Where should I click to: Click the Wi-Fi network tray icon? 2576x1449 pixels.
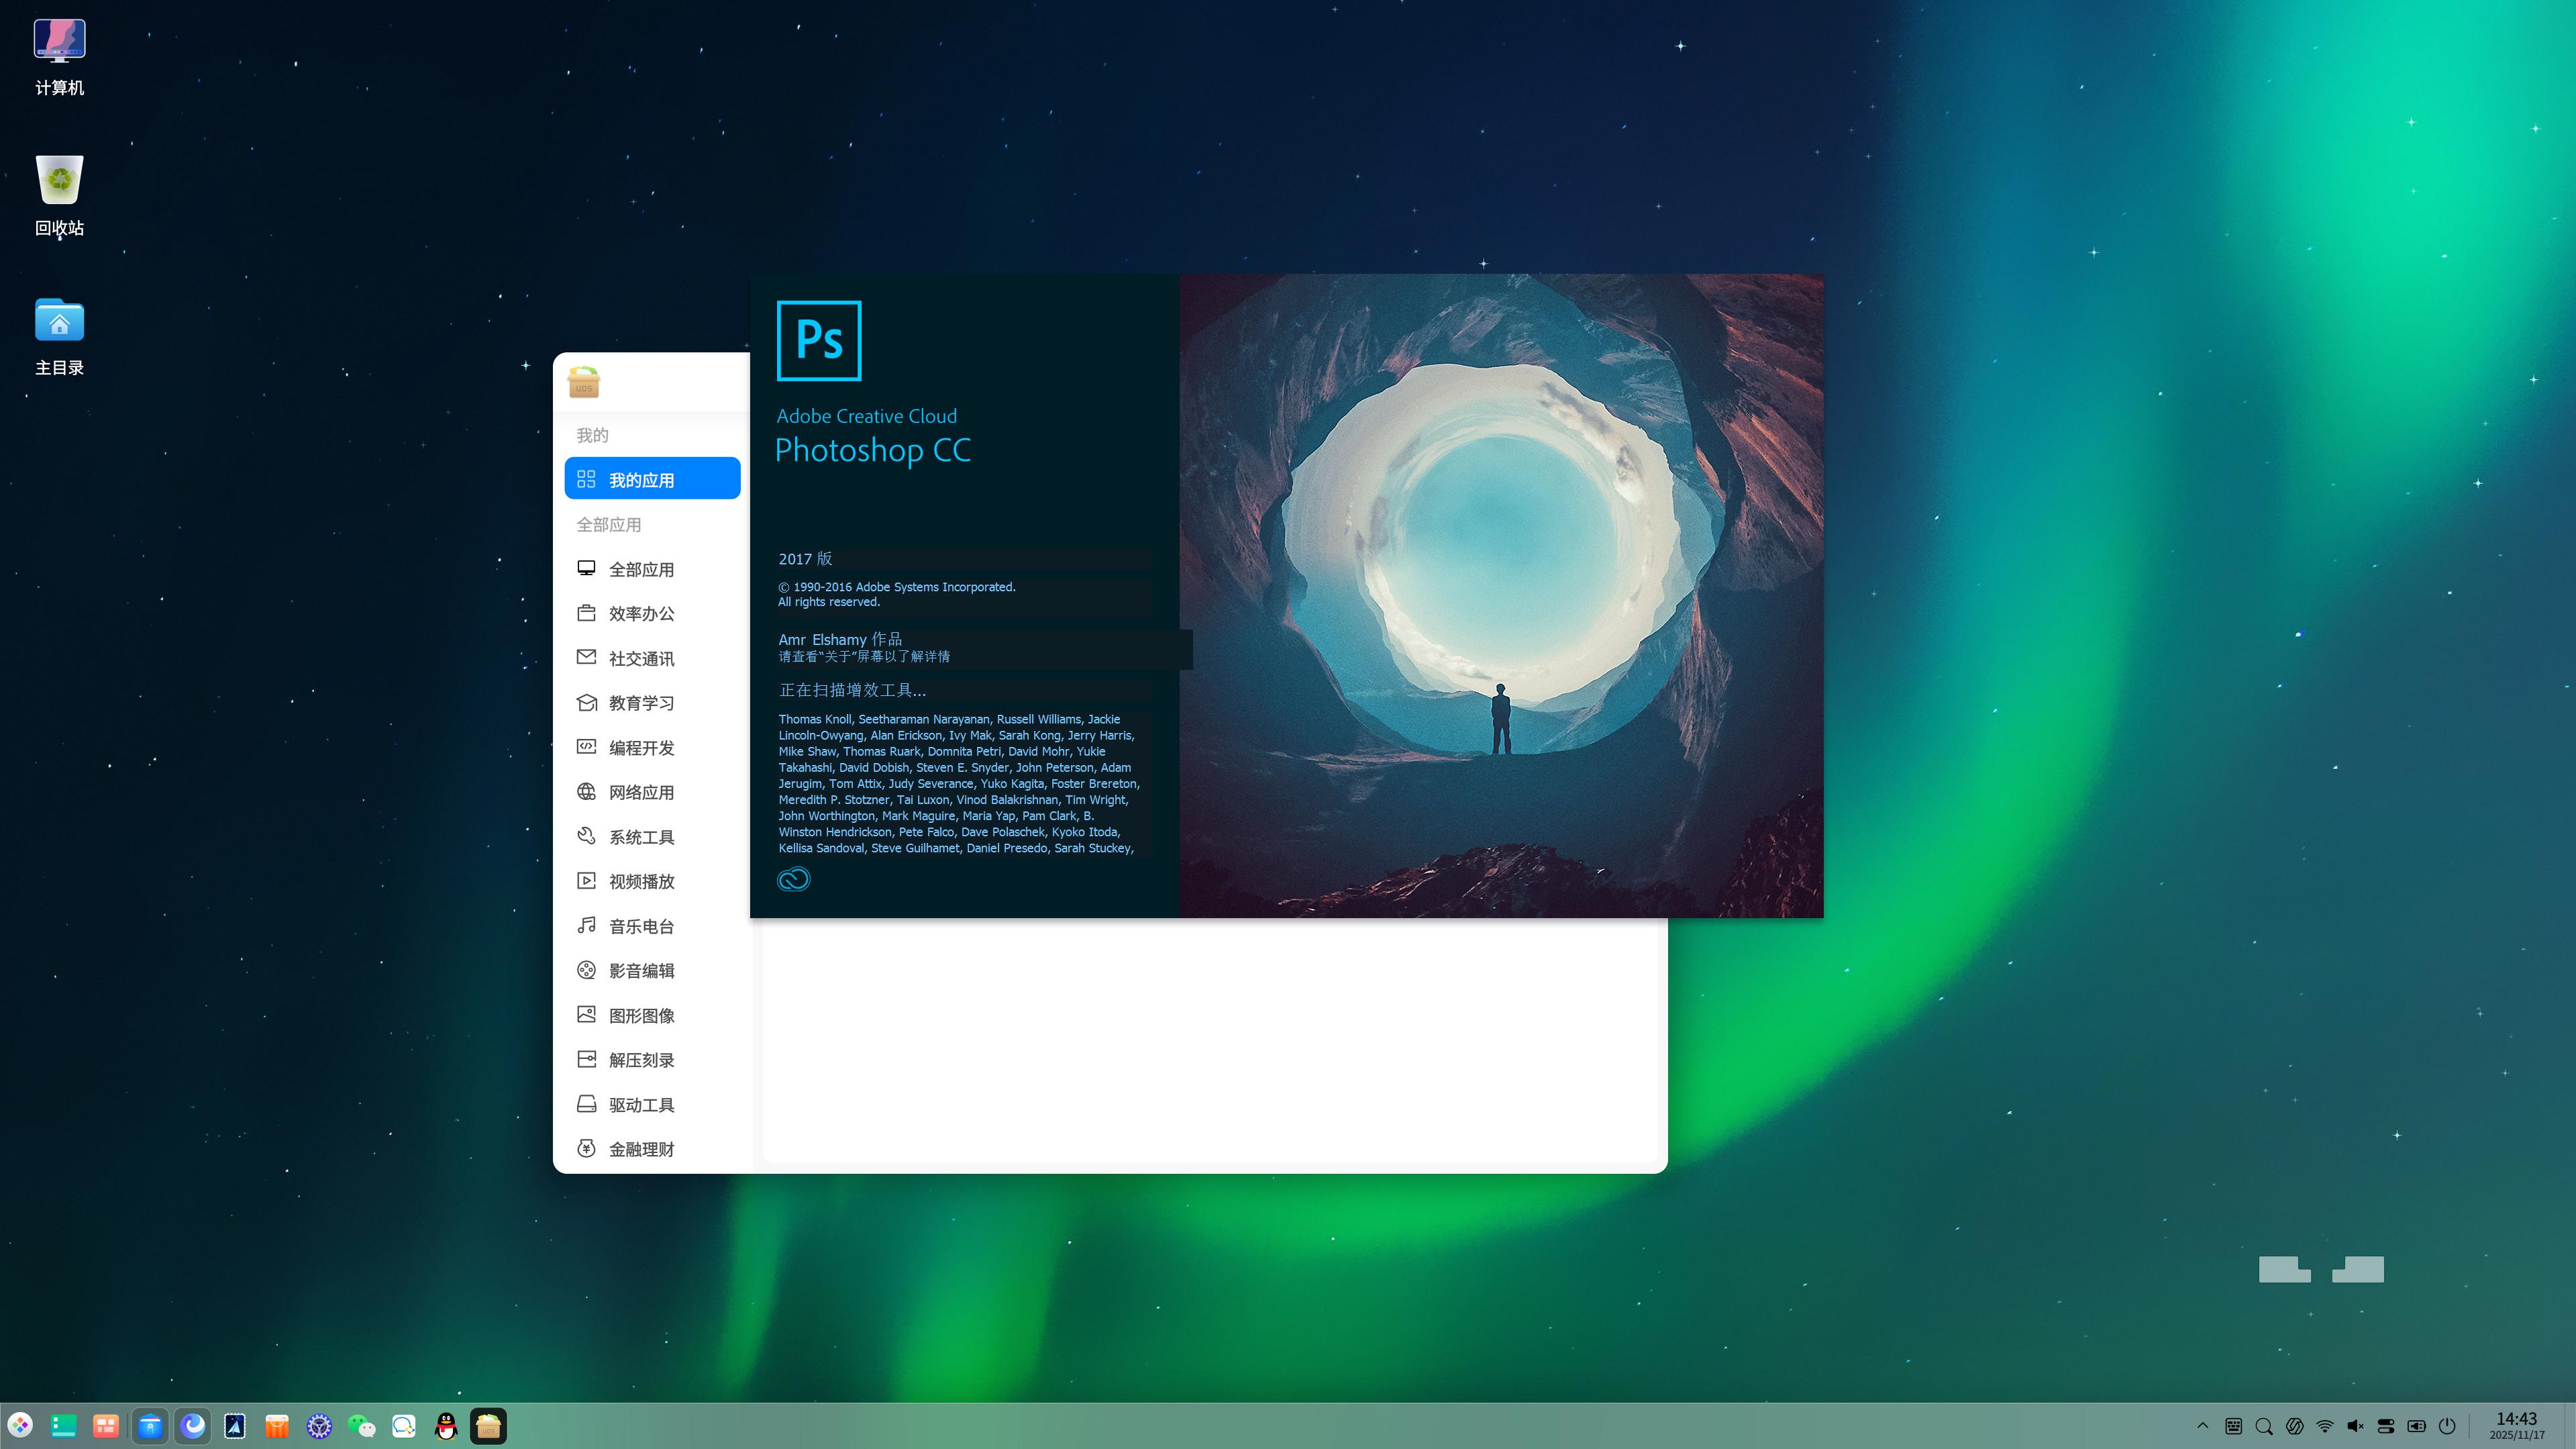(x=2325, y=1426)
